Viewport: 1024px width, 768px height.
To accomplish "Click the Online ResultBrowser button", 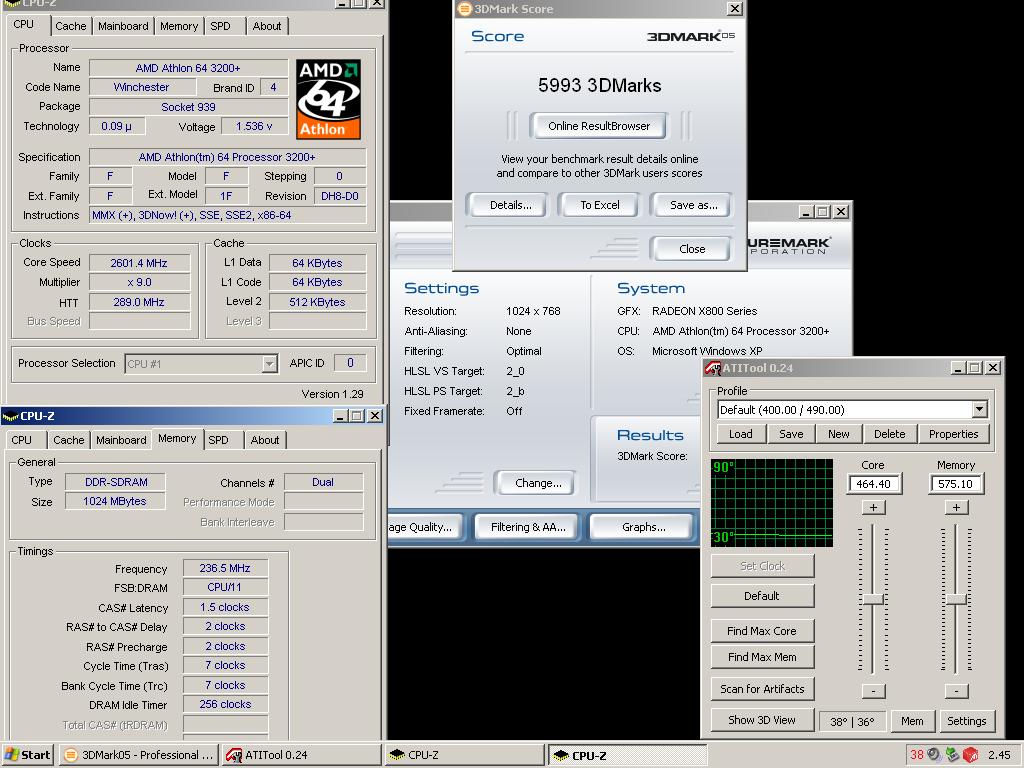I will tap(599, 126).
